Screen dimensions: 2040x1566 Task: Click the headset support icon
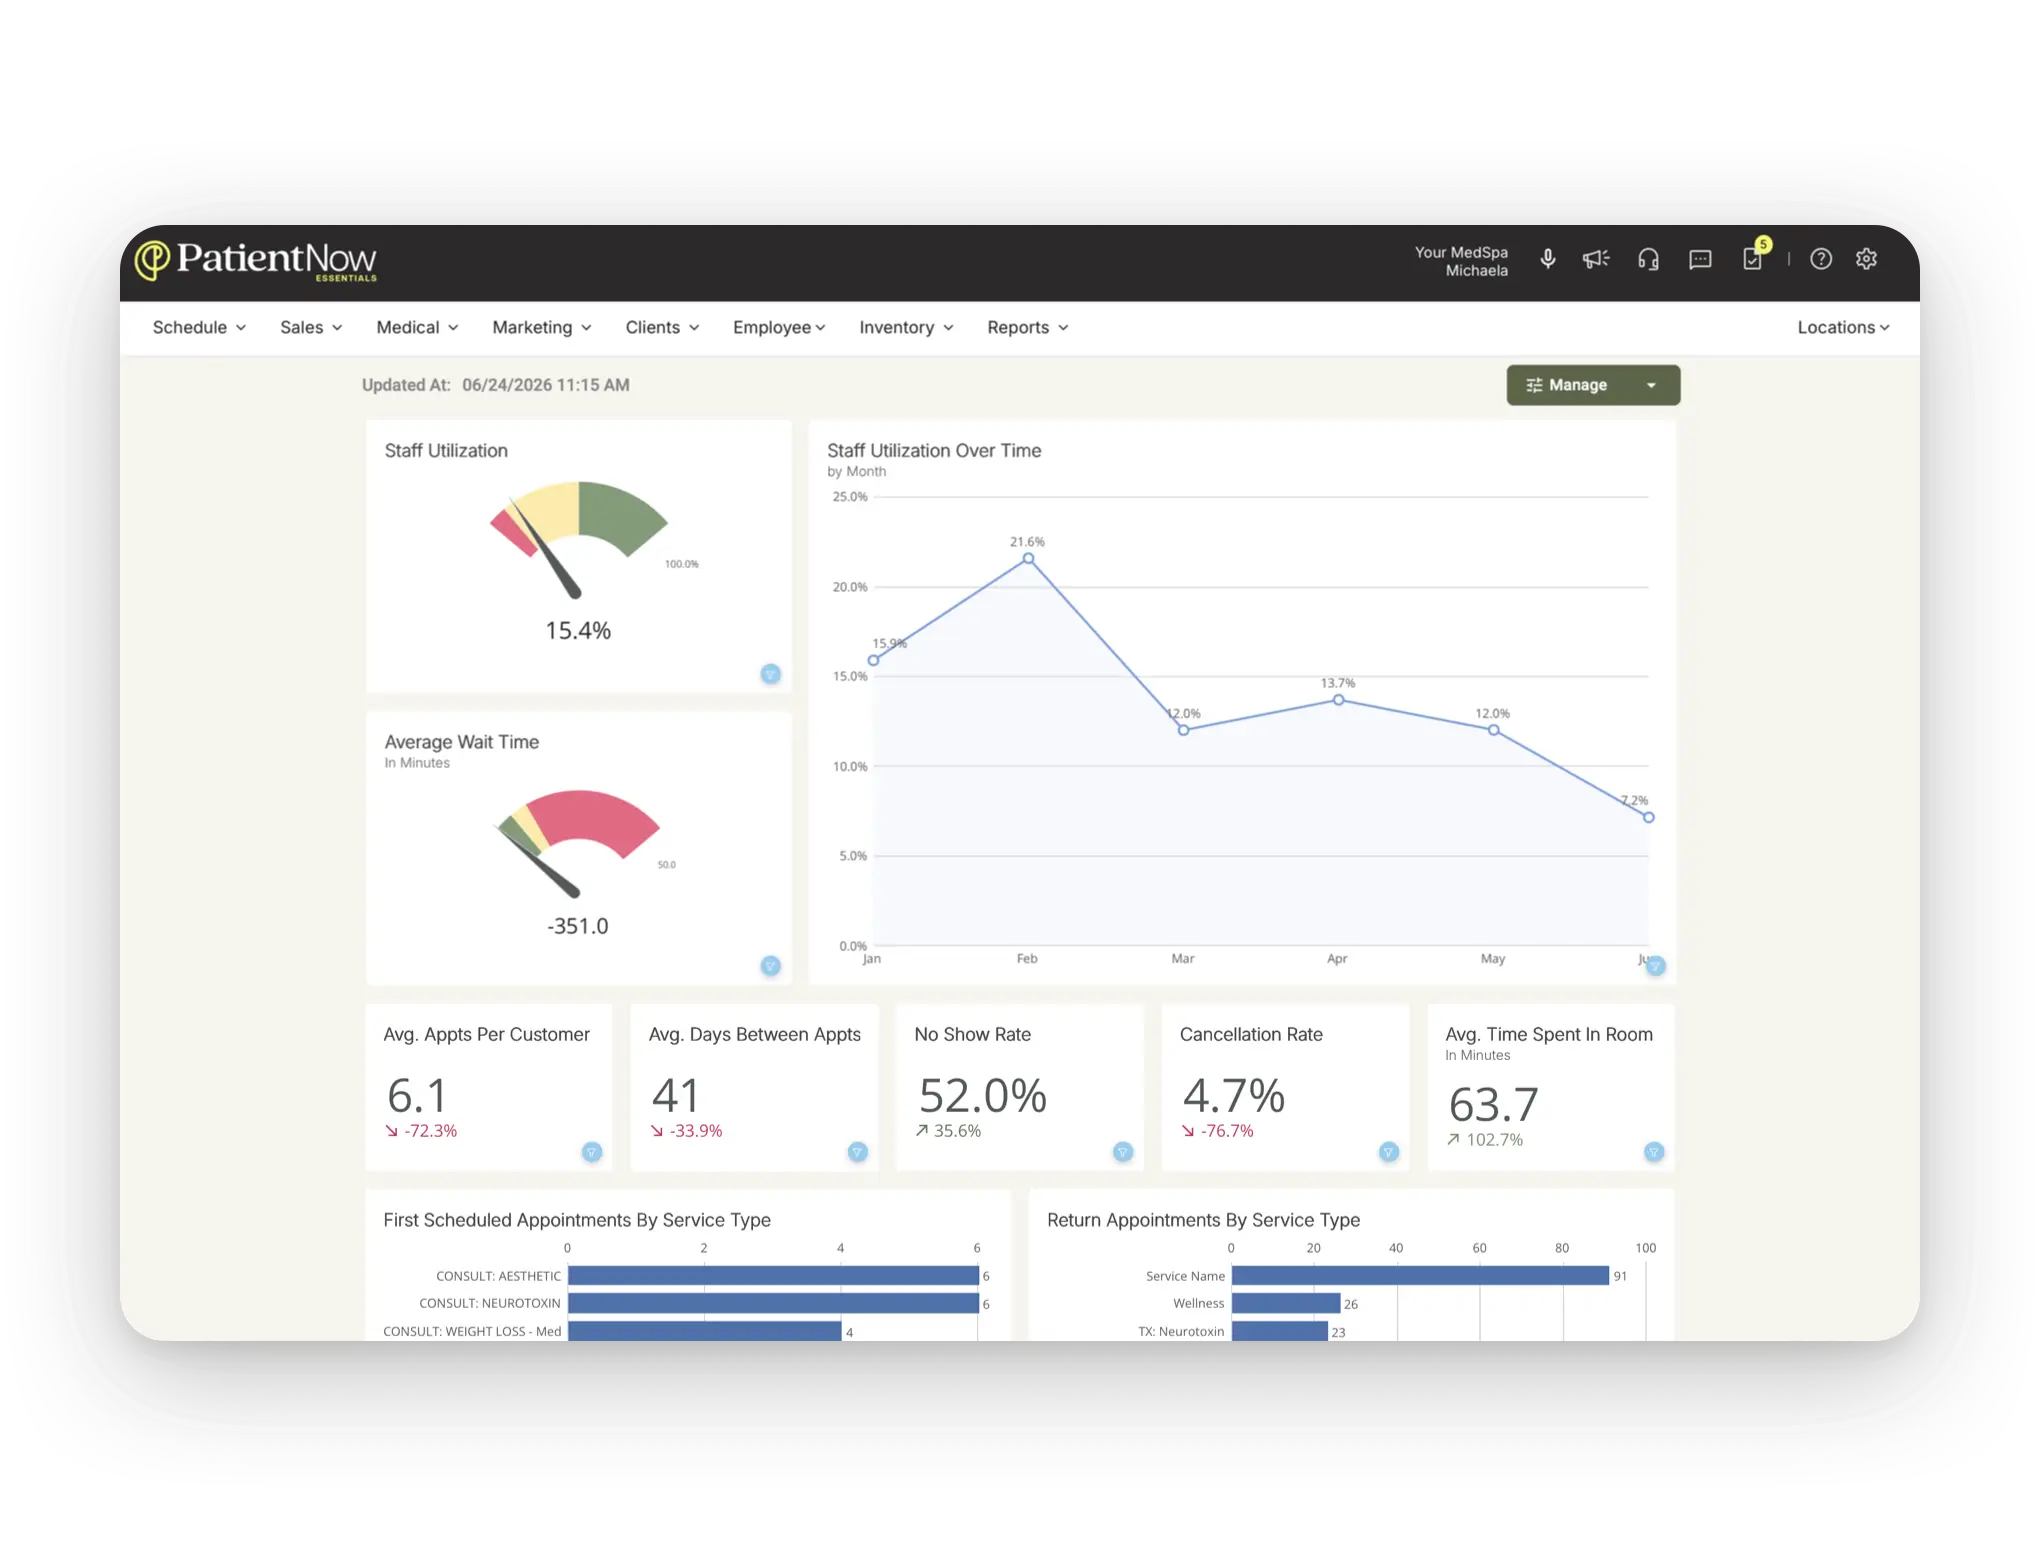click(1648, 259)
